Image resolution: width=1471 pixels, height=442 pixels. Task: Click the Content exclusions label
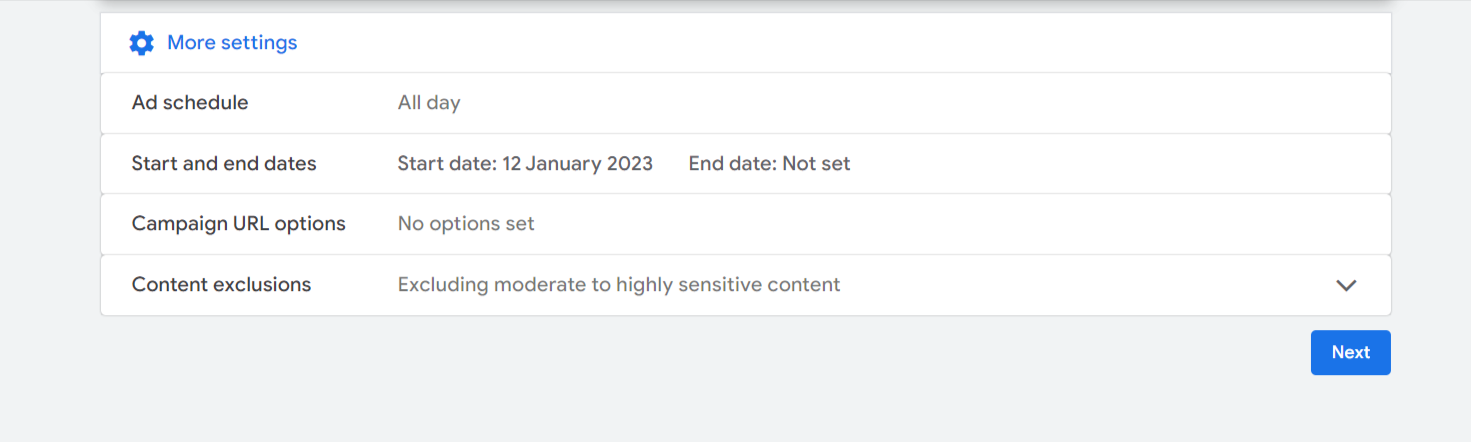pos(221,285)
